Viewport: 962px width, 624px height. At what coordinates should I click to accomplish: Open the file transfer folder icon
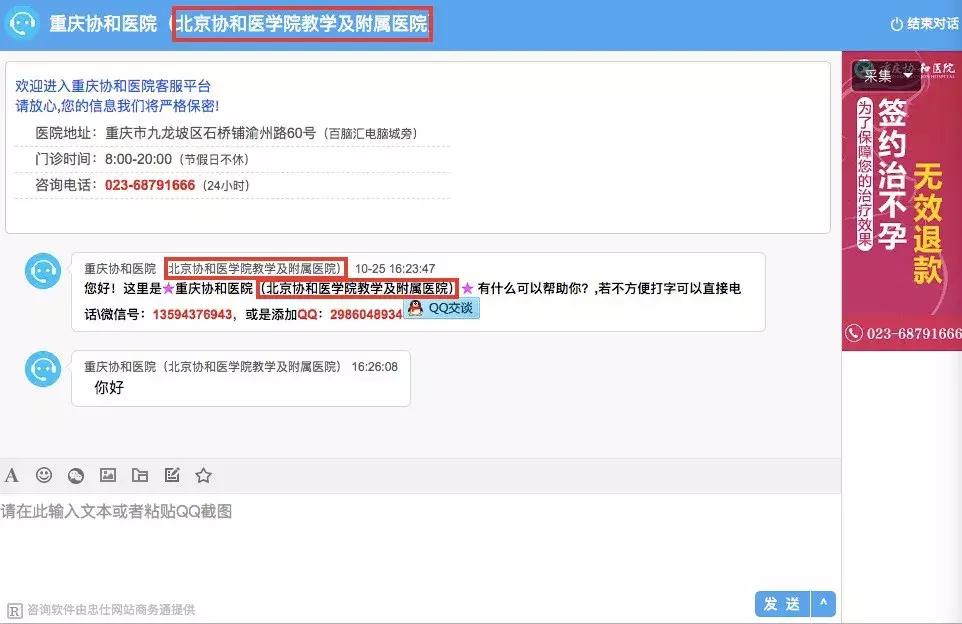142,475
